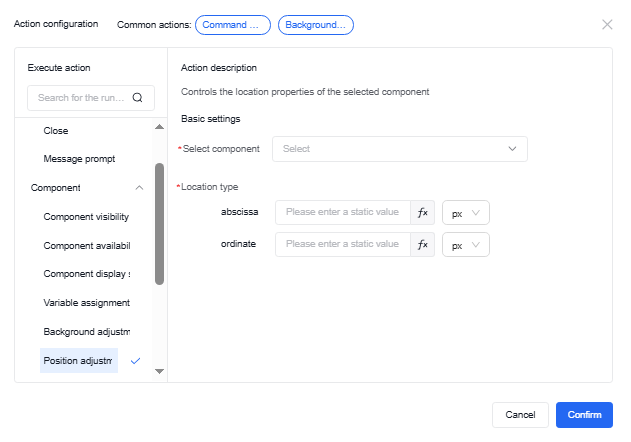631x442 pixels.
Task: Select the Component visibility action
Action: click(x=86, y=217)
